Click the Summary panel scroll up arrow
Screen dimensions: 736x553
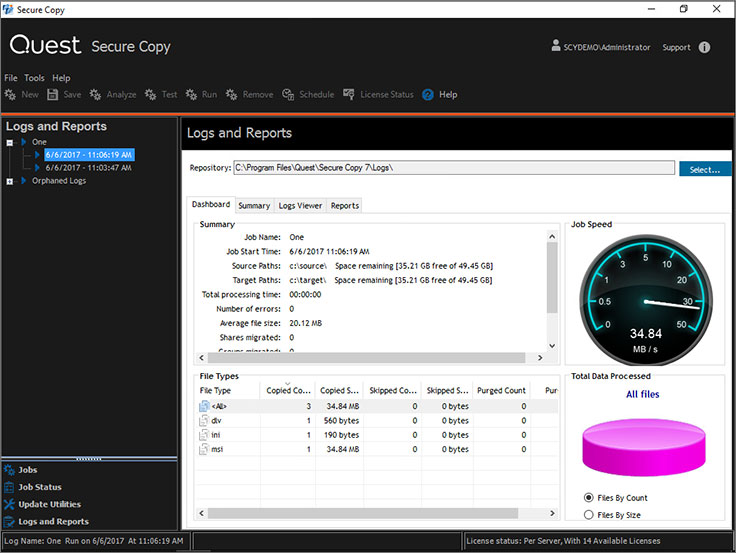tap(552, 237)
